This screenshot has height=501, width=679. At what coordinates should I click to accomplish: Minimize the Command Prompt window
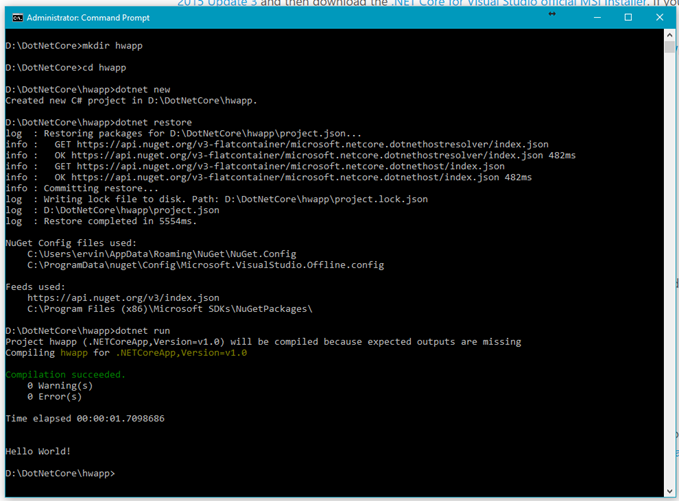coord(597,18)
